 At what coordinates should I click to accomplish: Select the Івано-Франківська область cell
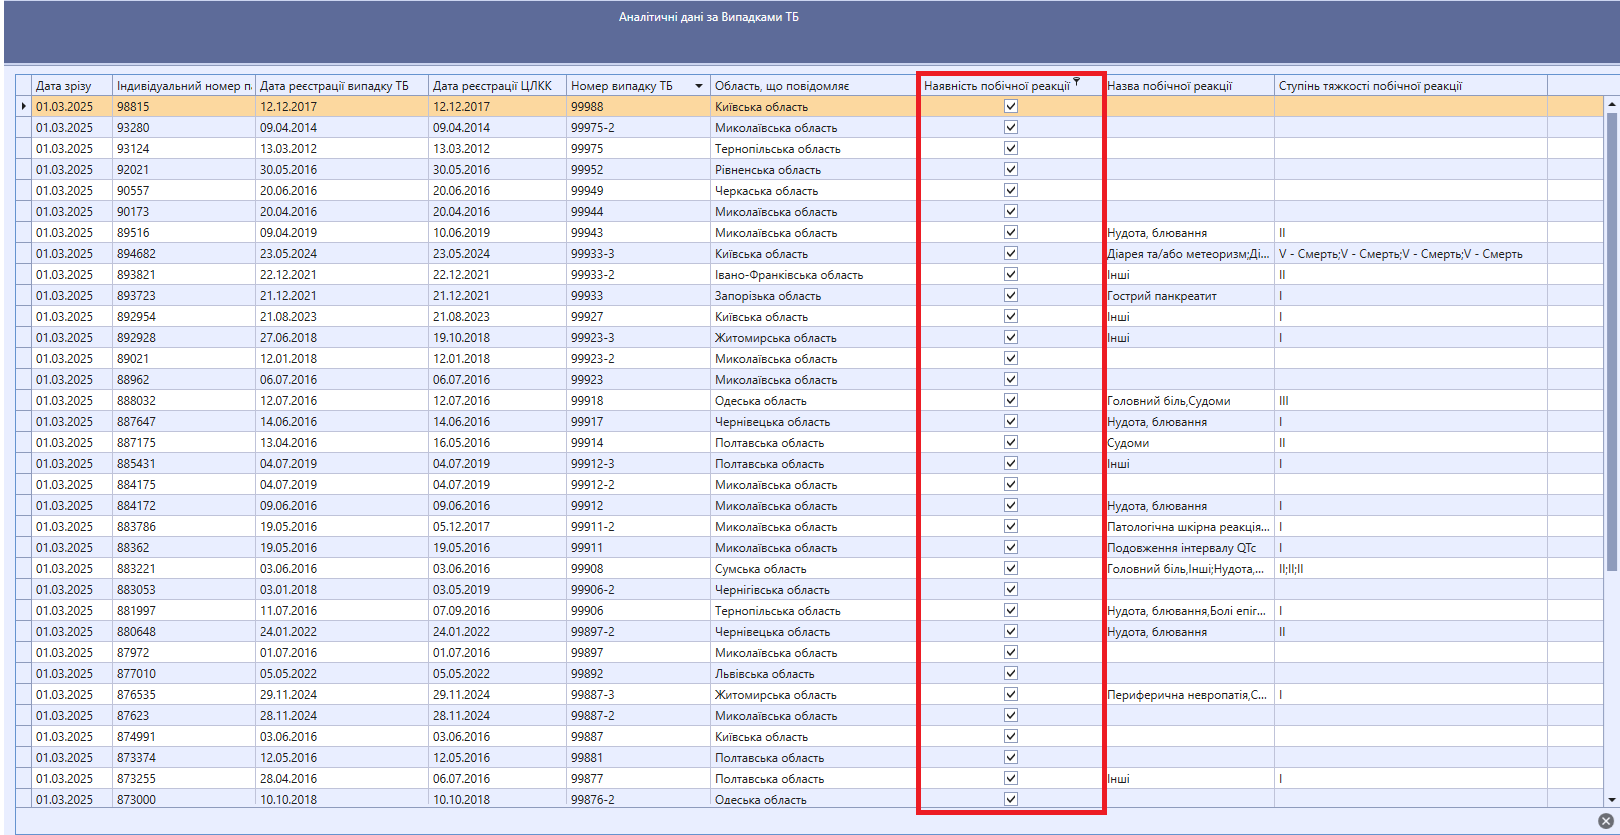(x=815, y=275)
